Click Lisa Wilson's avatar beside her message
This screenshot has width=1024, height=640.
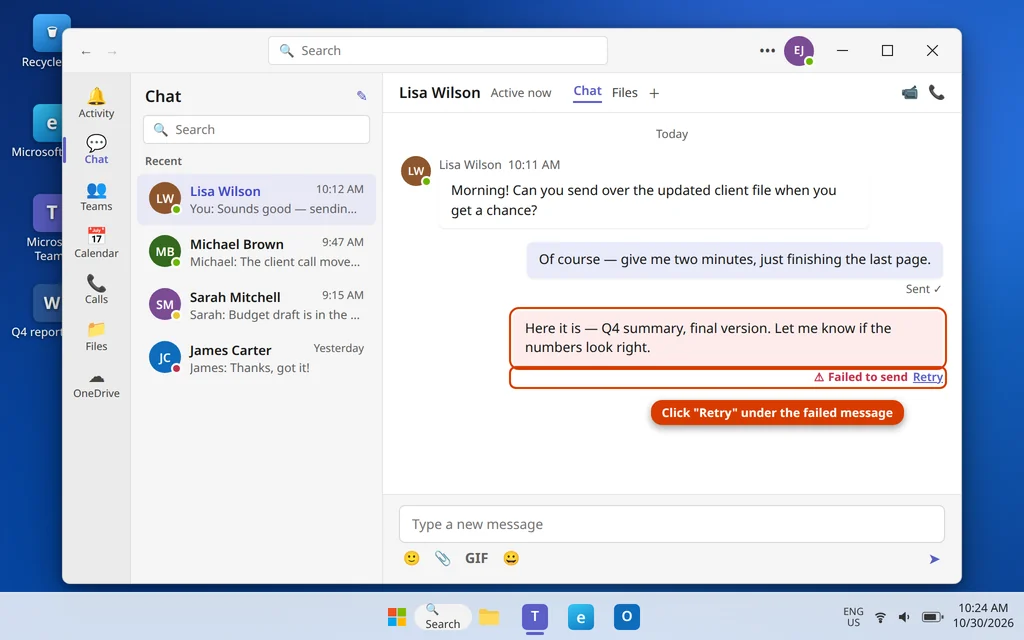click(416, 171)
